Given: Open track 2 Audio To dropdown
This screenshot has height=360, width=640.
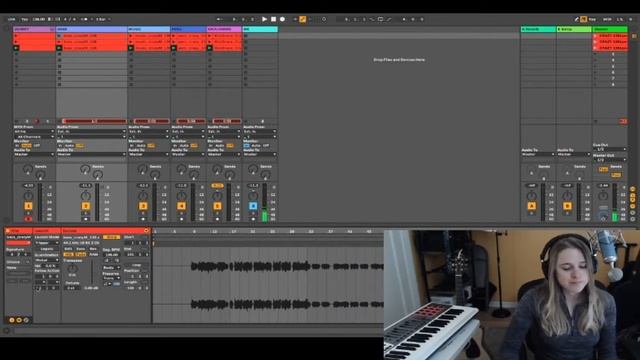Looking at the screenshot, I should [91, 154].
